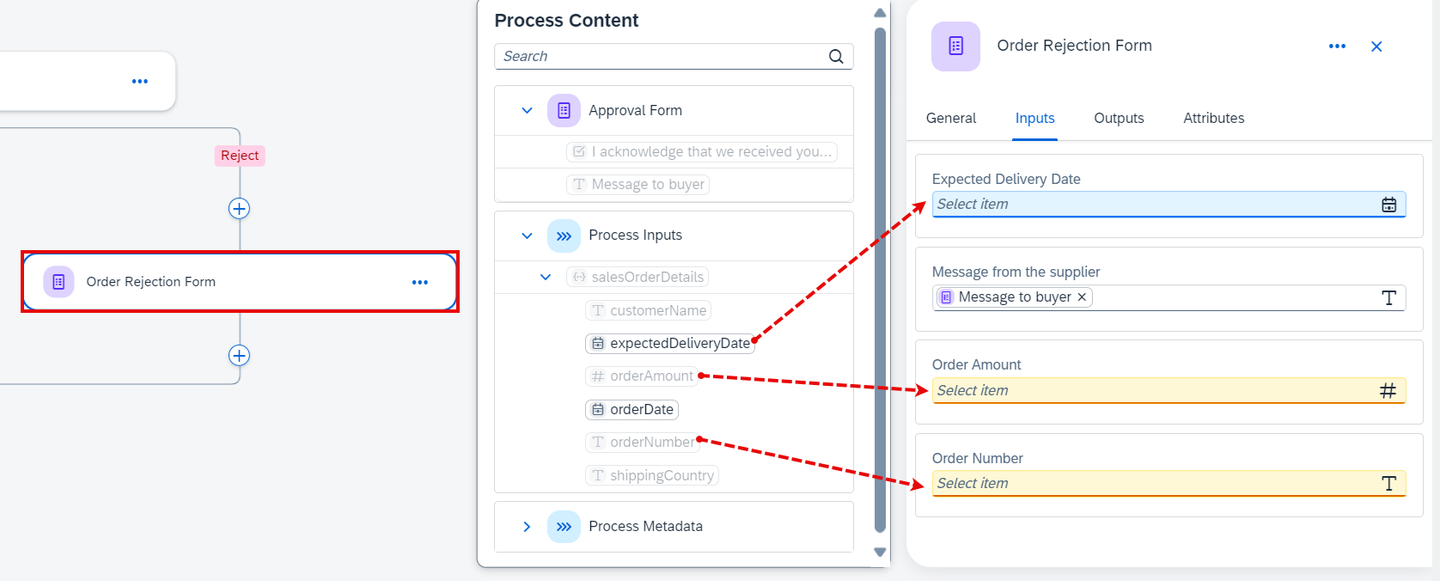The width and height of the screenshot is (1440, 581).
Task: Click the Process Content search field
Action: (674, 57)
